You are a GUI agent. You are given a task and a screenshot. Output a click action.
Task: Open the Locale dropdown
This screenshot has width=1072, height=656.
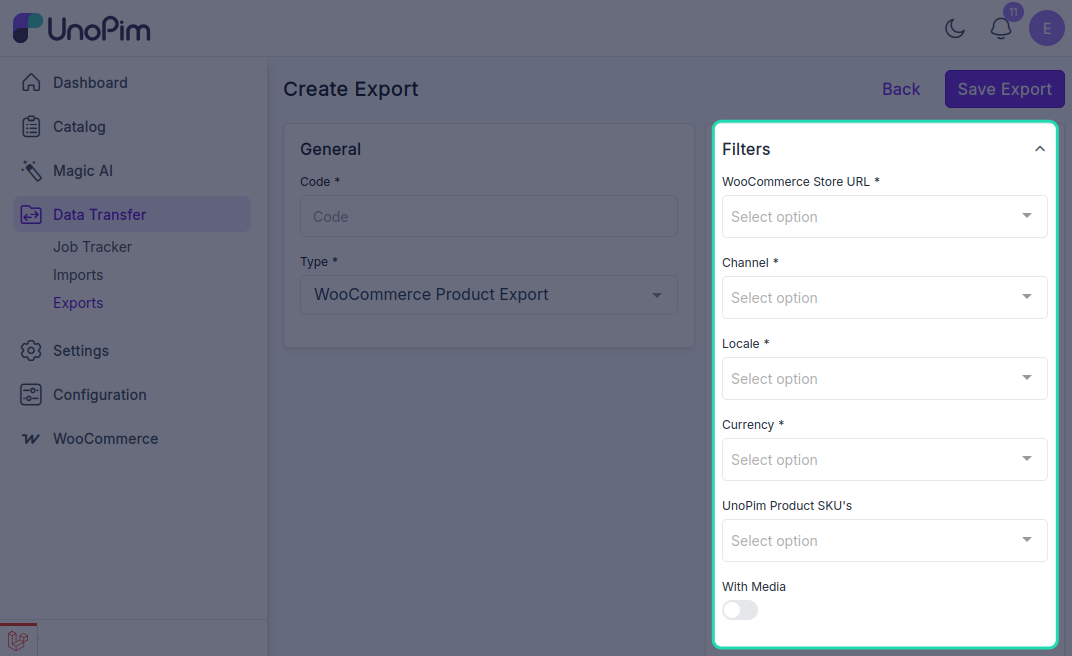885,379
